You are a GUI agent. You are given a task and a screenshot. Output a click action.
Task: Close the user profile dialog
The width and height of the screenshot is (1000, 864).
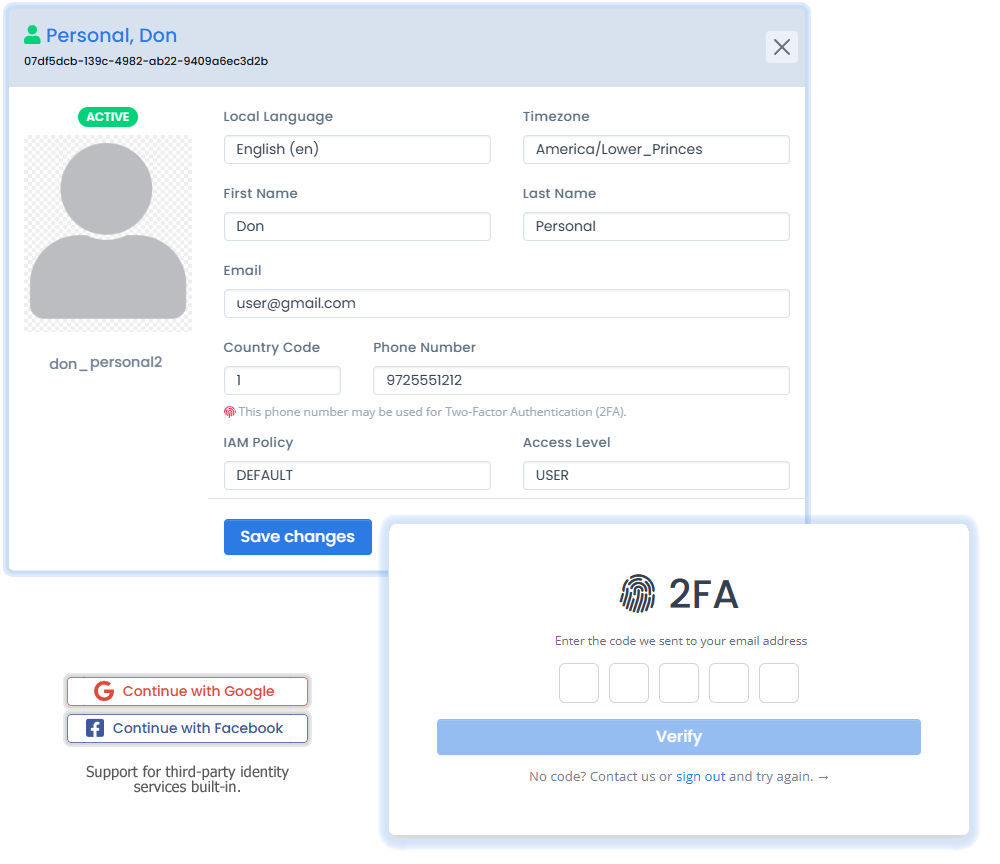(781, 47)
